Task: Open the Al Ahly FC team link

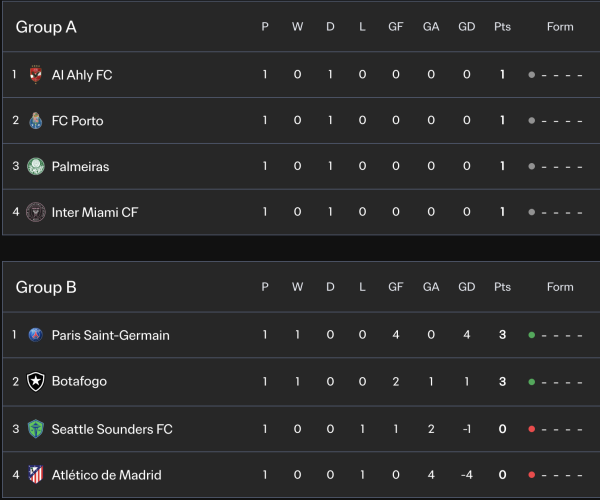Action: click(82, 75)
